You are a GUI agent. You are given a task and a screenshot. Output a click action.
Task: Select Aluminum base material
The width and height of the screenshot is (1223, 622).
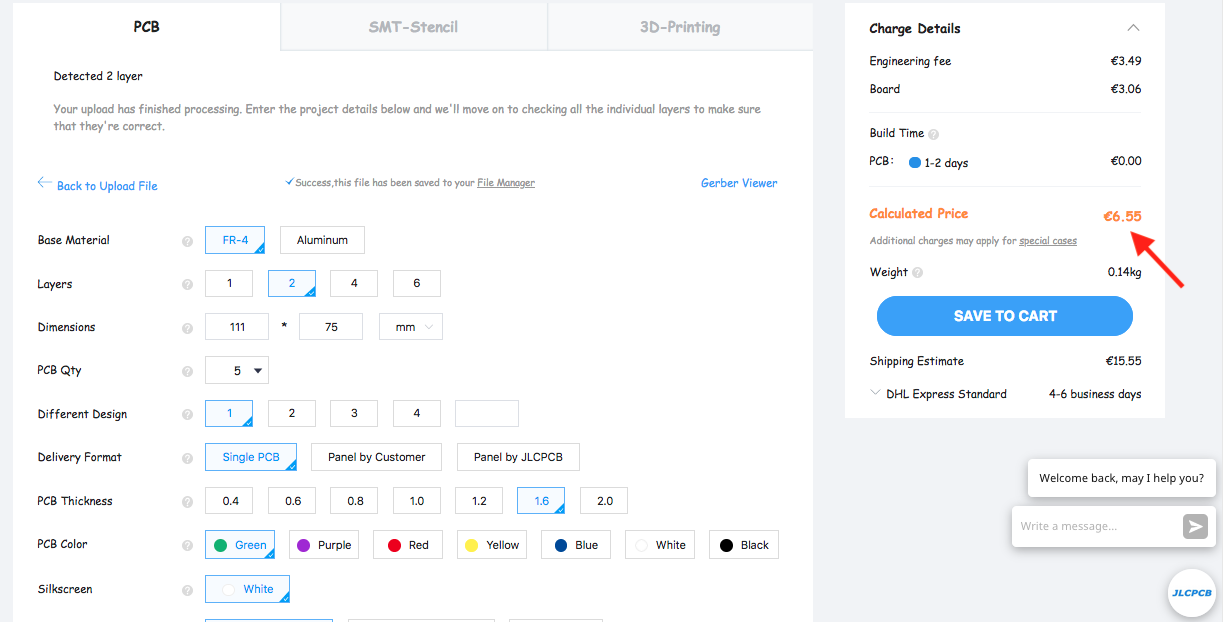pos(322,240)
